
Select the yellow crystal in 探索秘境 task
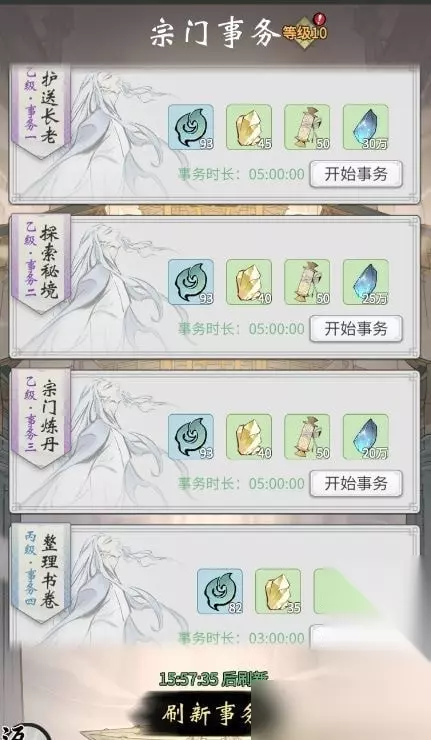[249, 282]
